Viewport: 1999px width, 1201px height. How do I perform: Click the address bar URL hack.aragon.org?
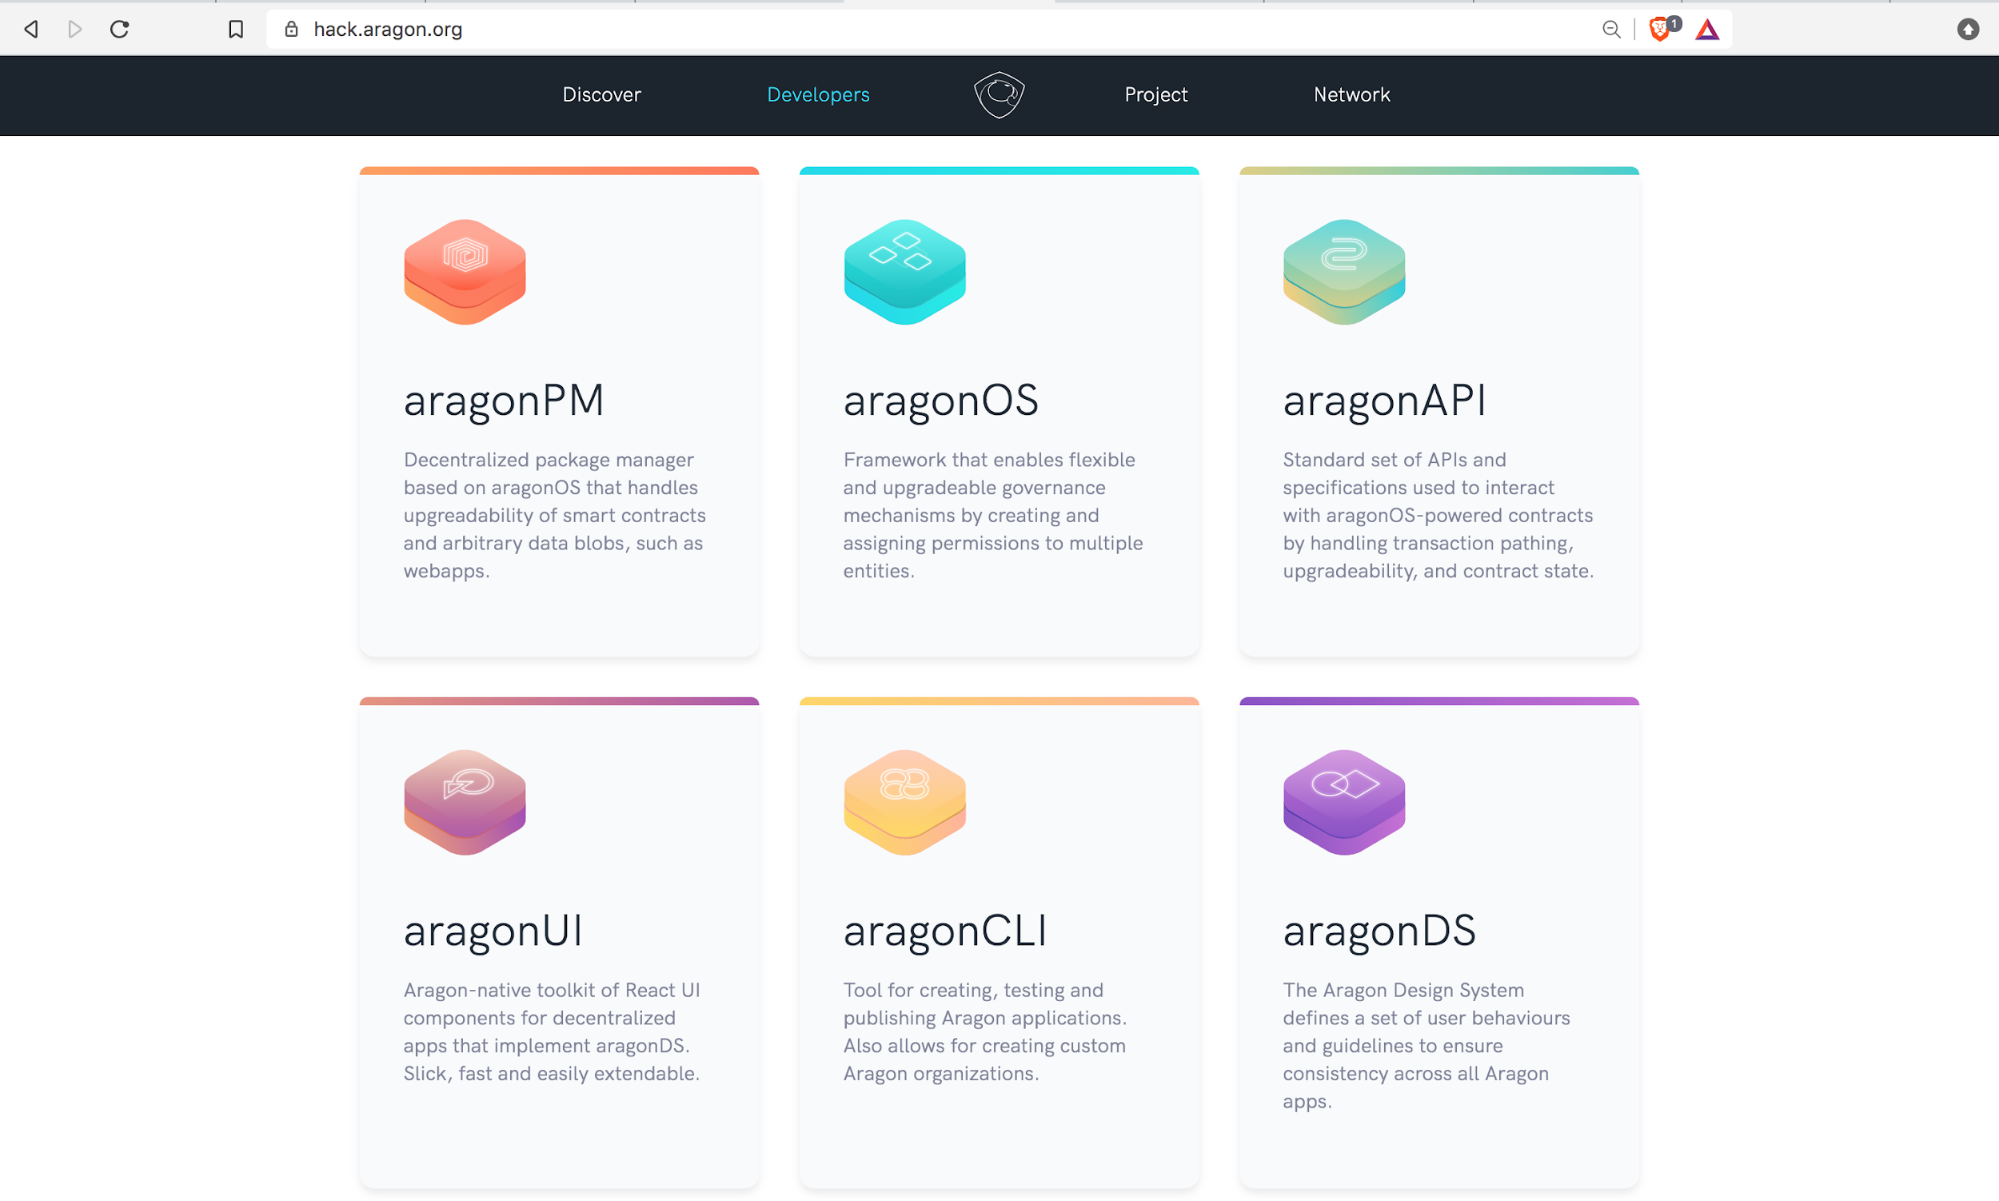(388, 29)
